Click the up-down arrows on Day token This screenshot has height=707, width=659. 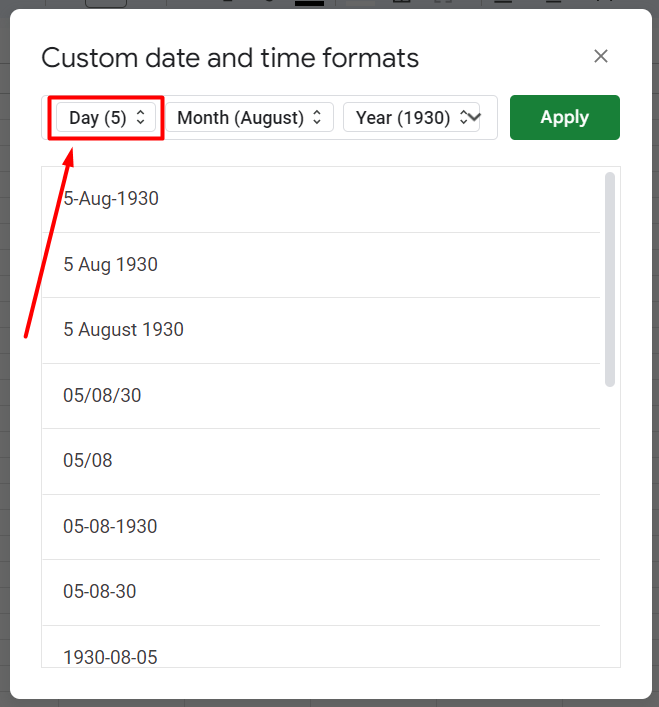[141, 117]
